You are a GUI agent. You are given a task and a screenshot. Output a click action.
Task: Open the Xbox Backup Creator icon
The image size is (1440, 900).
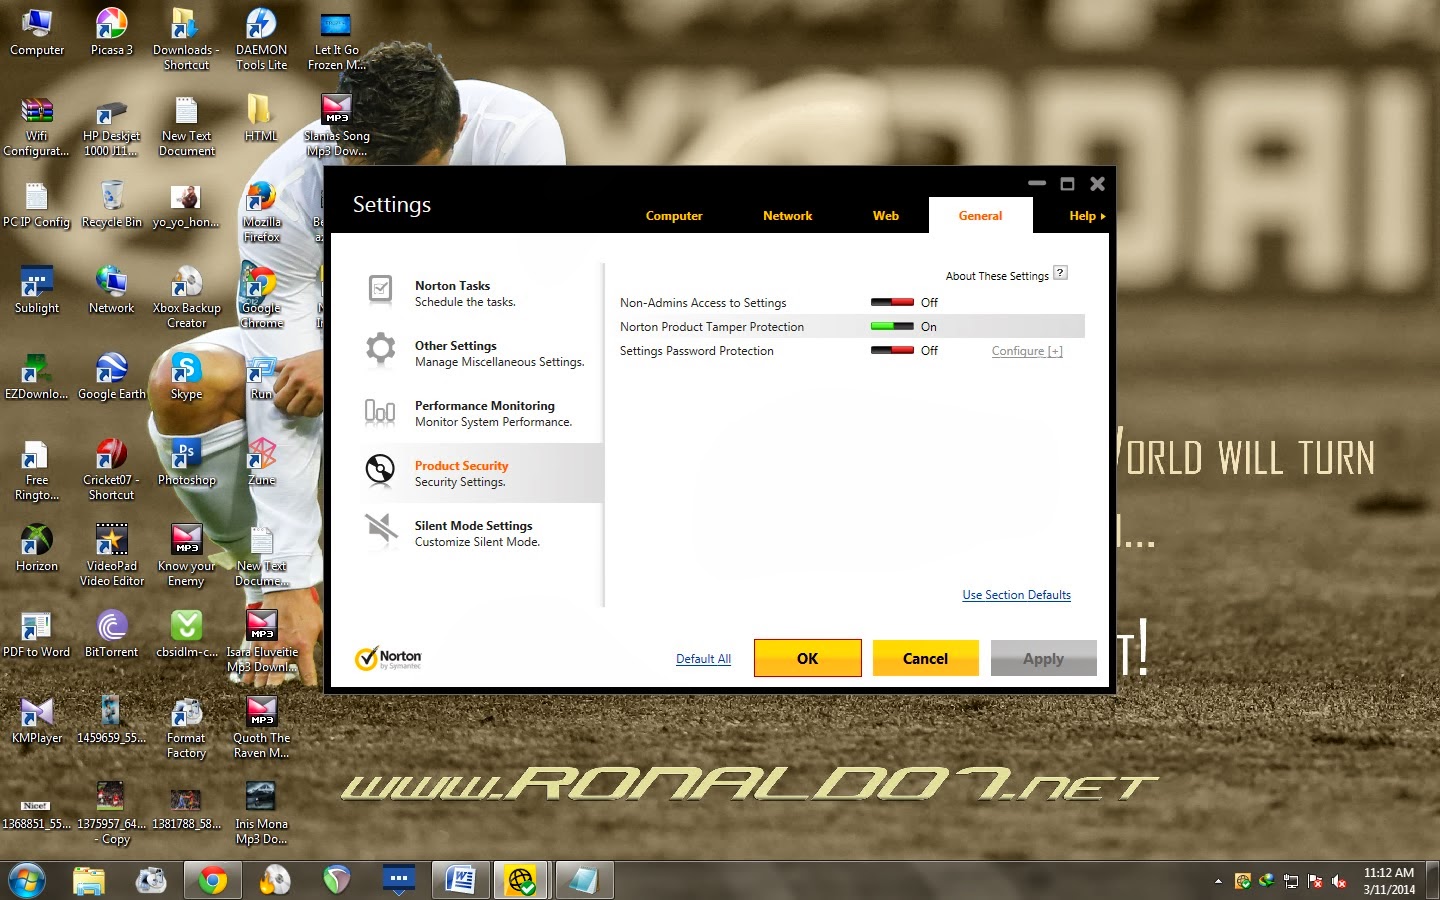click(x=186, y=297)
